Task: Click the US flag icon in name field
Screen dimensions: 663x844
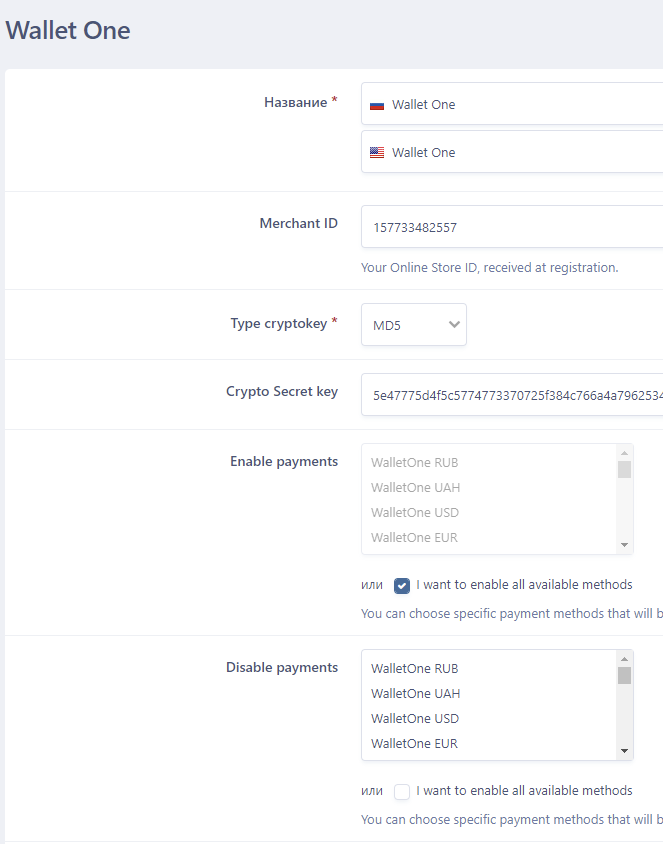Action: tap(377, 153)
